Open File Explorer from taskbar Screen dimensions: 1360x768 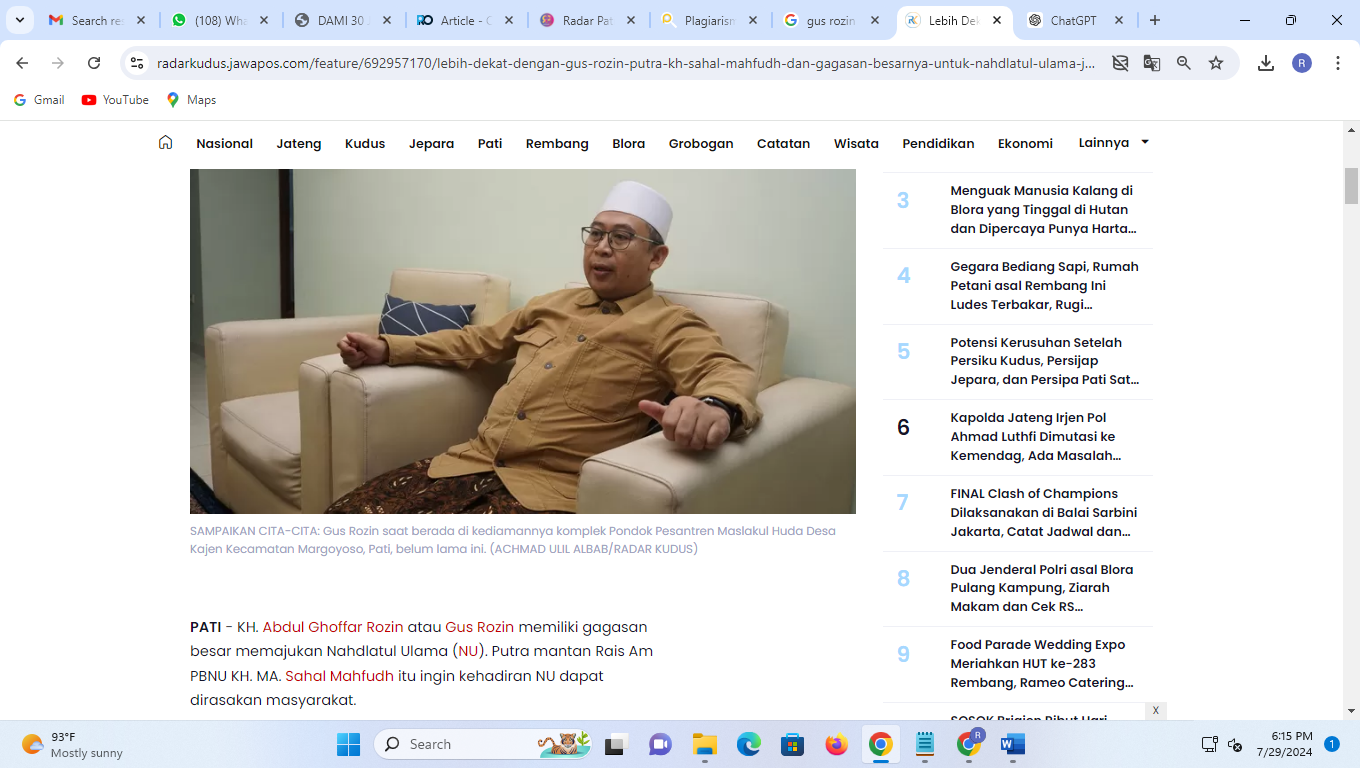(705, 744)
